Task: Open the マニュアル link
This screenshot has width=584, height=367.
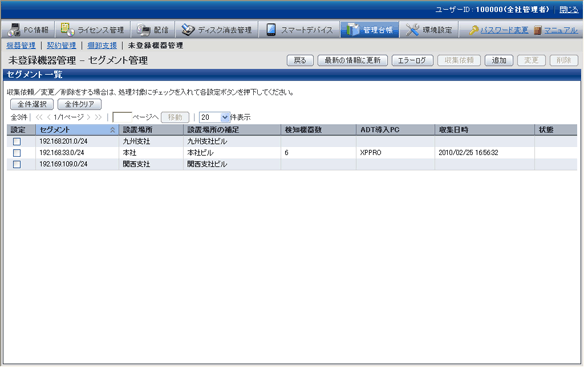Action: point(561,30)
